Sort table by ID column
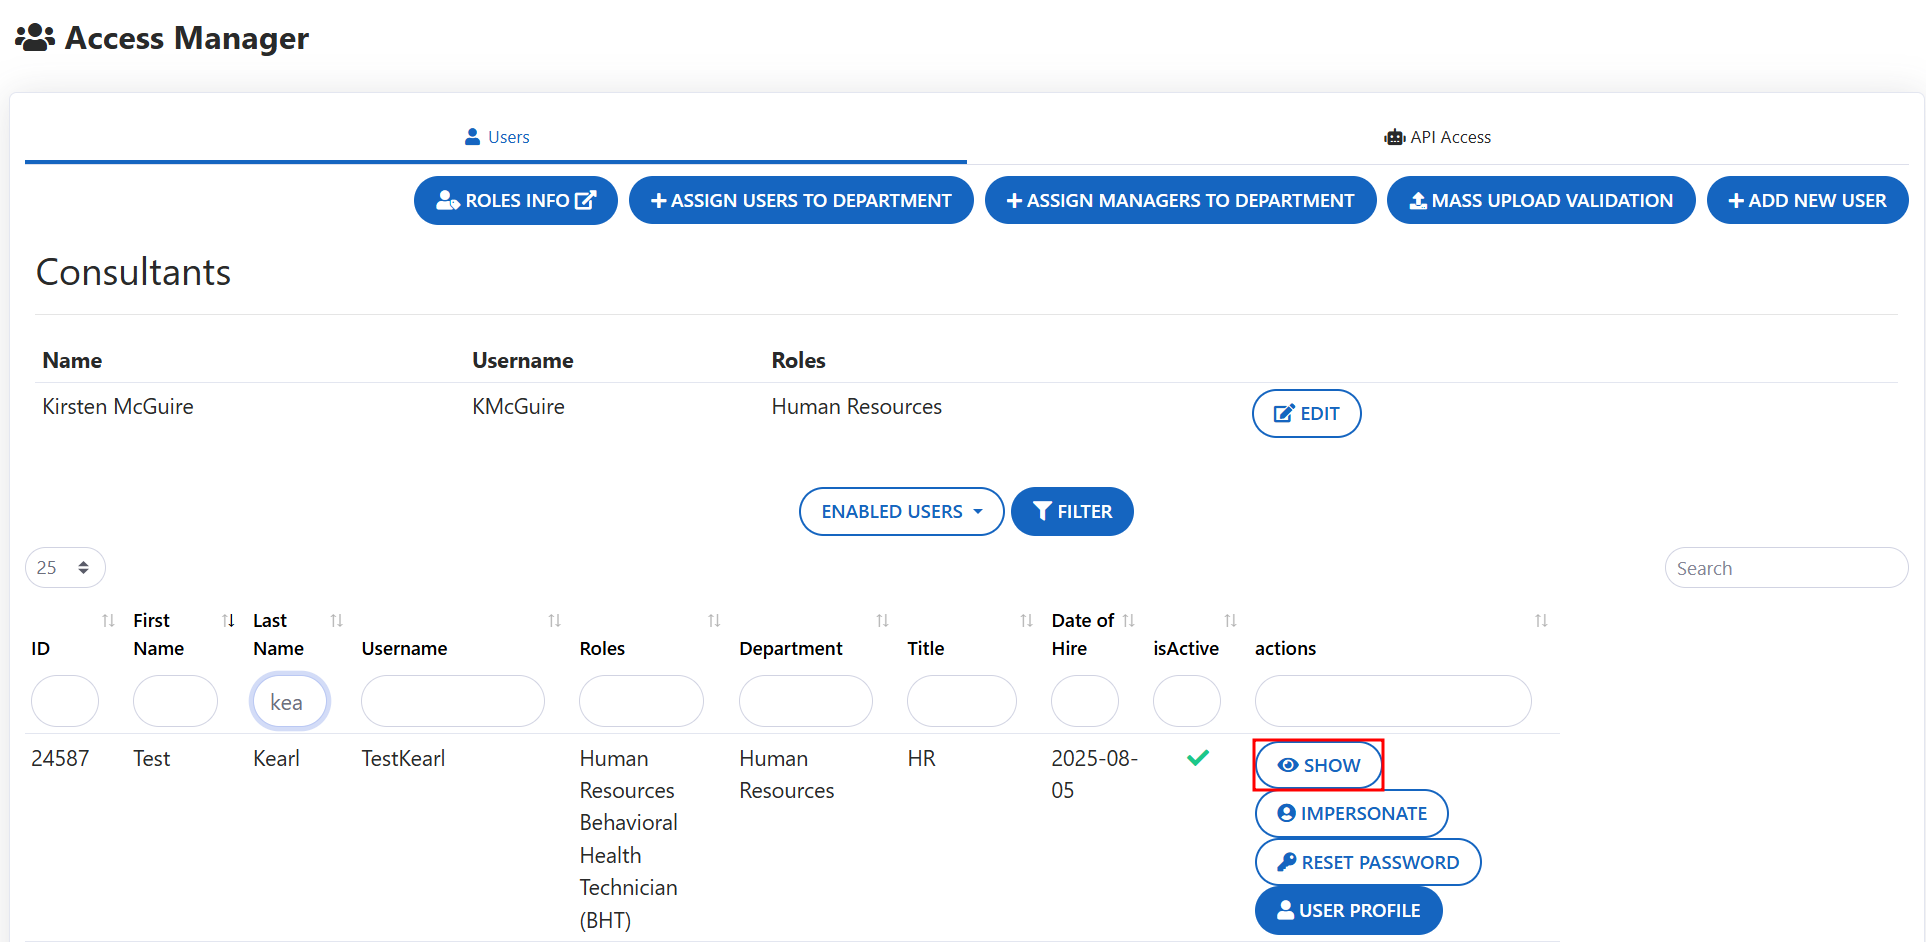The width and height of the screenshot is (1926, 942). click(41, 648)
